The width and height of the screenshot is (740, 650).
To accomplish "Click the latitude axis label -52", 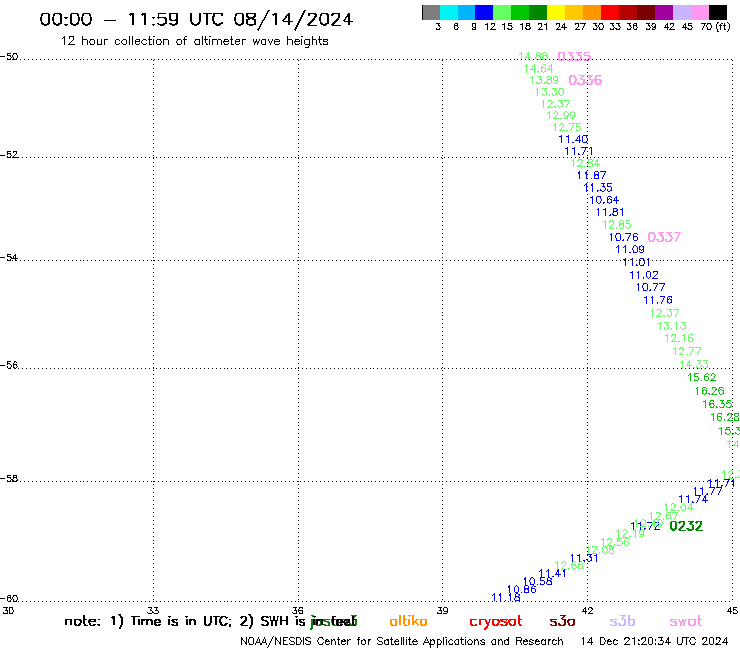I will click(9, 155).
